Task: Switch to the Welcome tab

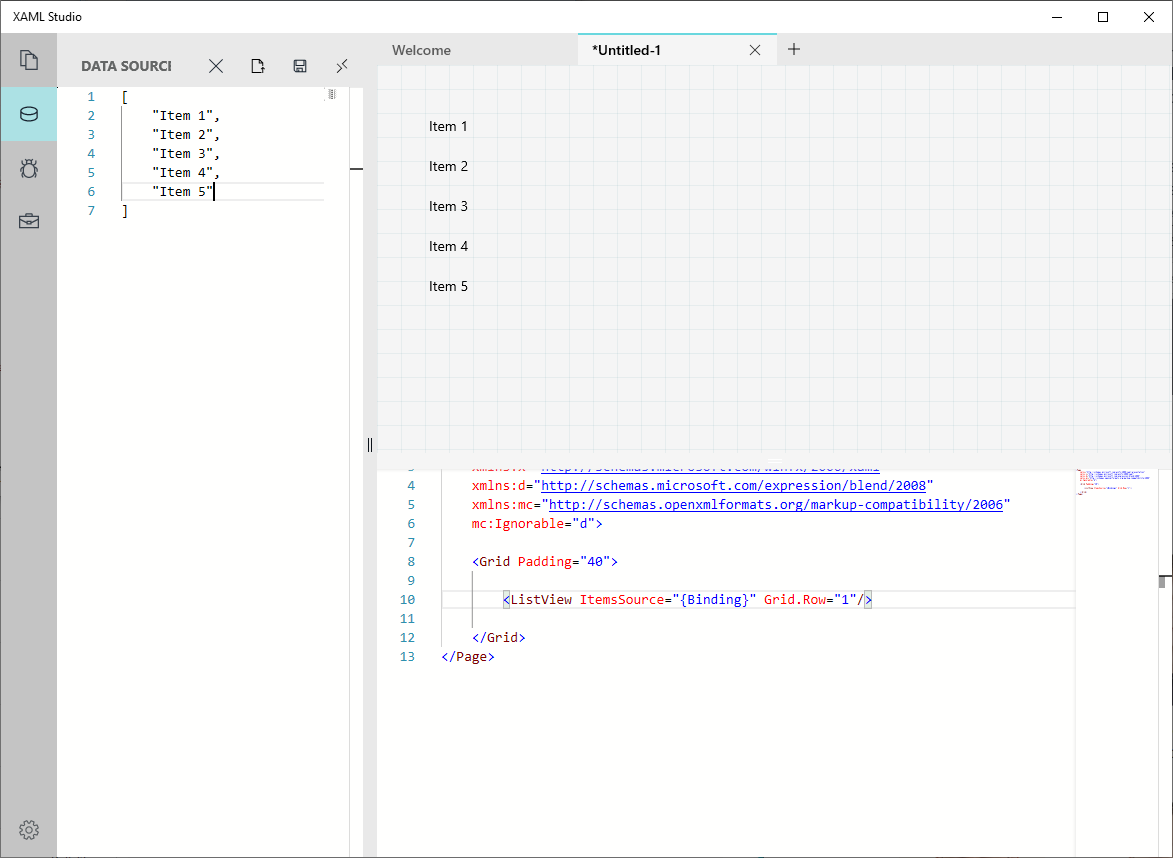Action: pyautogui.click(x=421, y=50)
